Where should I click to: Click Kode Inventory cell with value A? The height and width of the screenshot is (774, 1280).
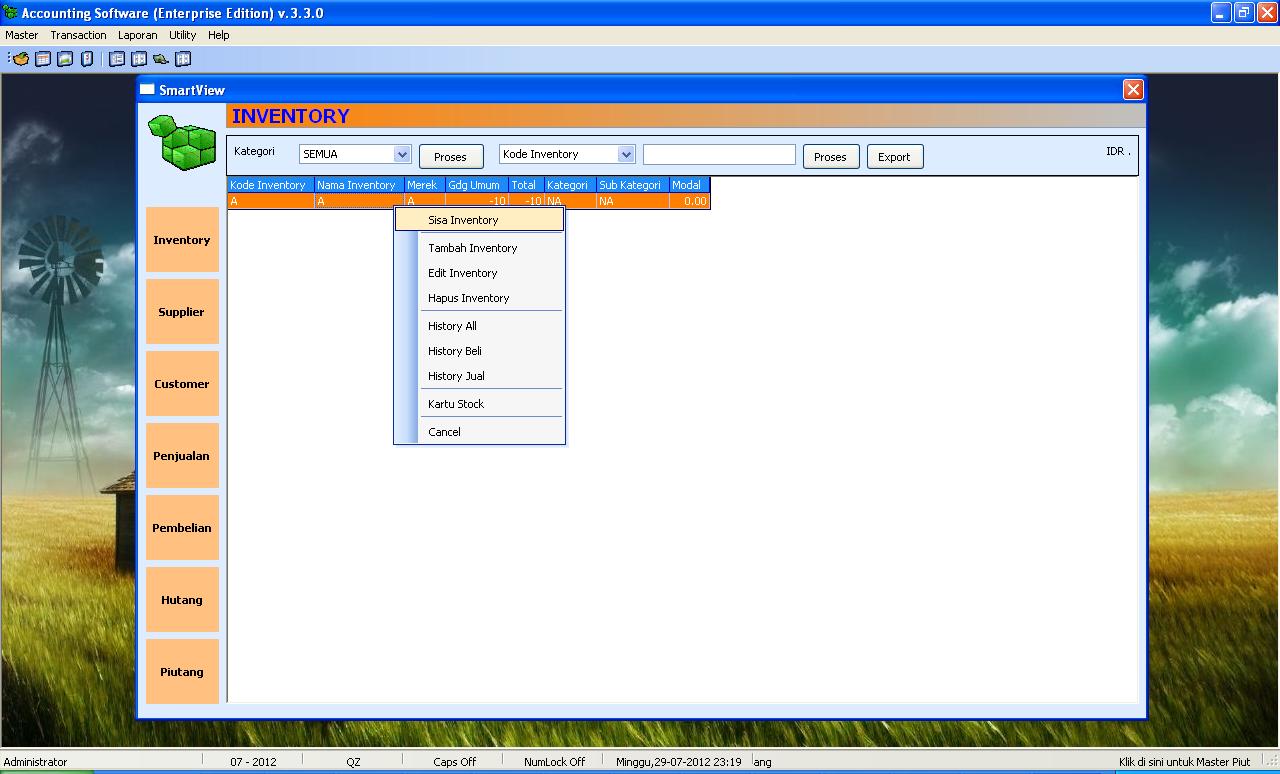click(x=271, y=201)
